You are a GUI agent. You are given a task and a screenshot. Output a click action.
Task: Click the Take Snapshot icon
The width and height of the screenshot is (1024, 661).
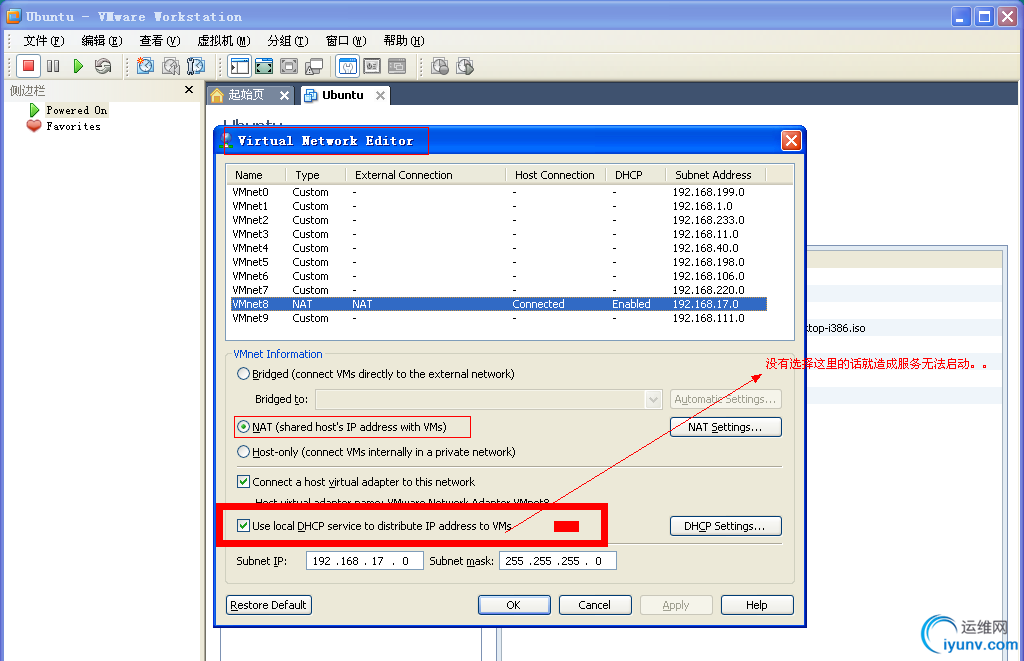(x=145, y=66)
